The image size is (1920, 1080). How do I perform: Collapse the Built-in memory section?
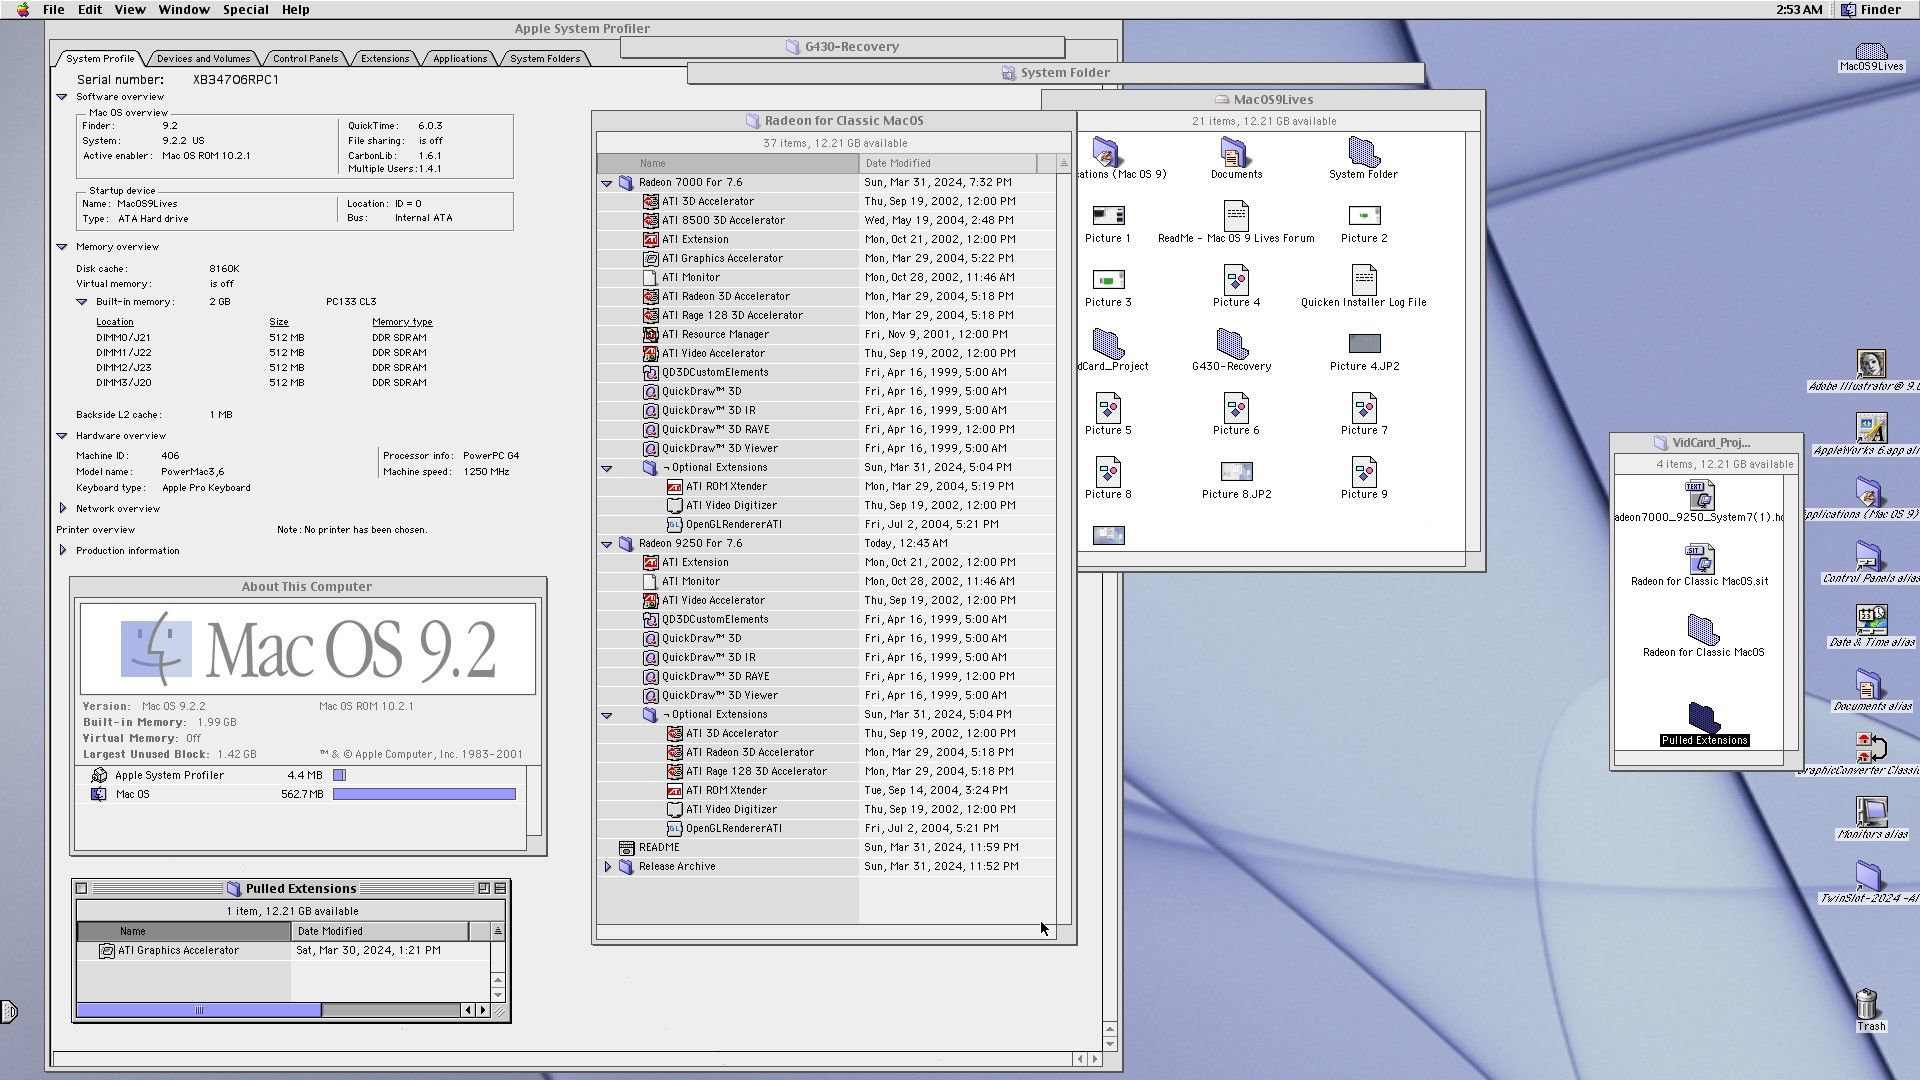[82, 302]
